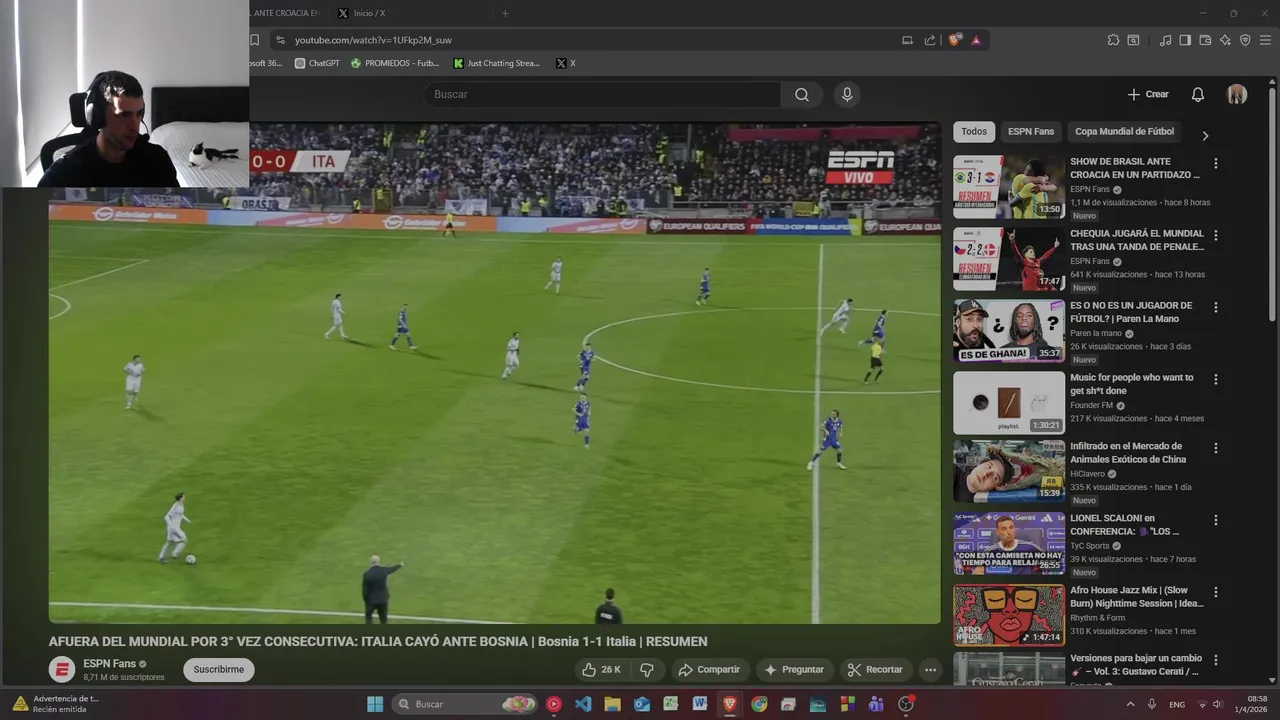Open Music for people who want video title

[x=1132, y=384]
